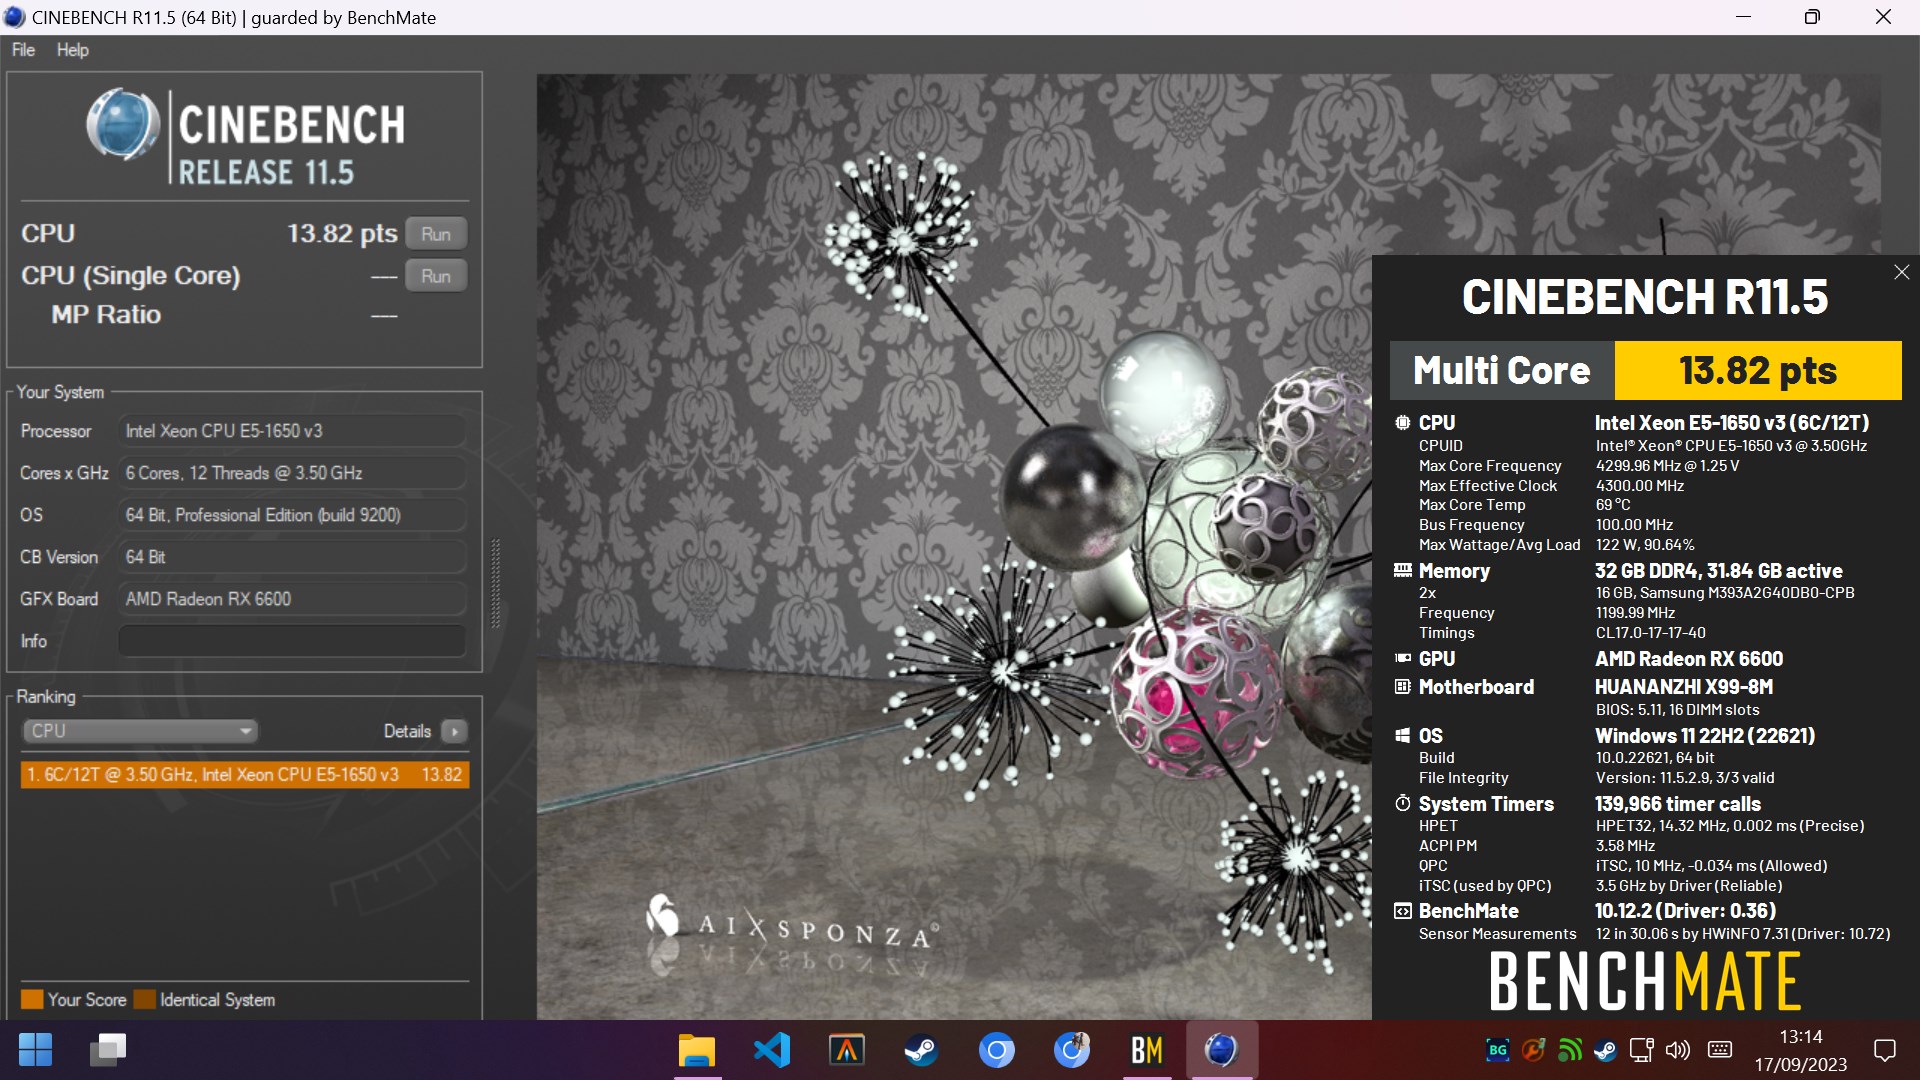This screenshot has width=1920, height=1080.
Task: Click the Motherboard icon in BenchMate
Action: pyautogui.click(x=1403, y=687)
